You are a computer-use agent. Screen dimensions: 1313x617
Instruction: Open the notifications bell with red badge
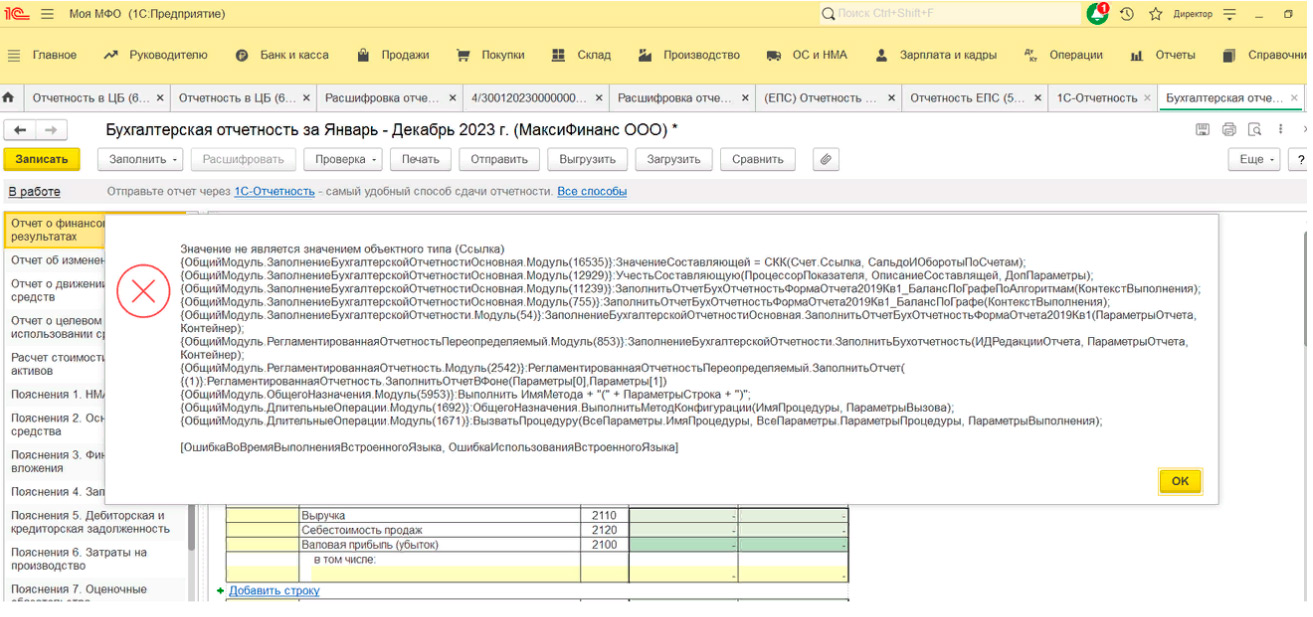[x=1097, y=14]
